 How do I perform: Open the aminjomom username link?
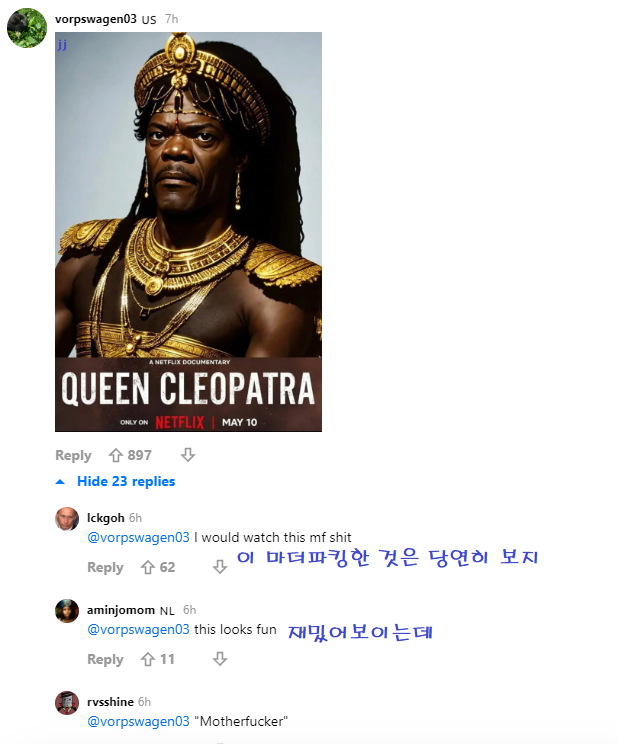121,610
